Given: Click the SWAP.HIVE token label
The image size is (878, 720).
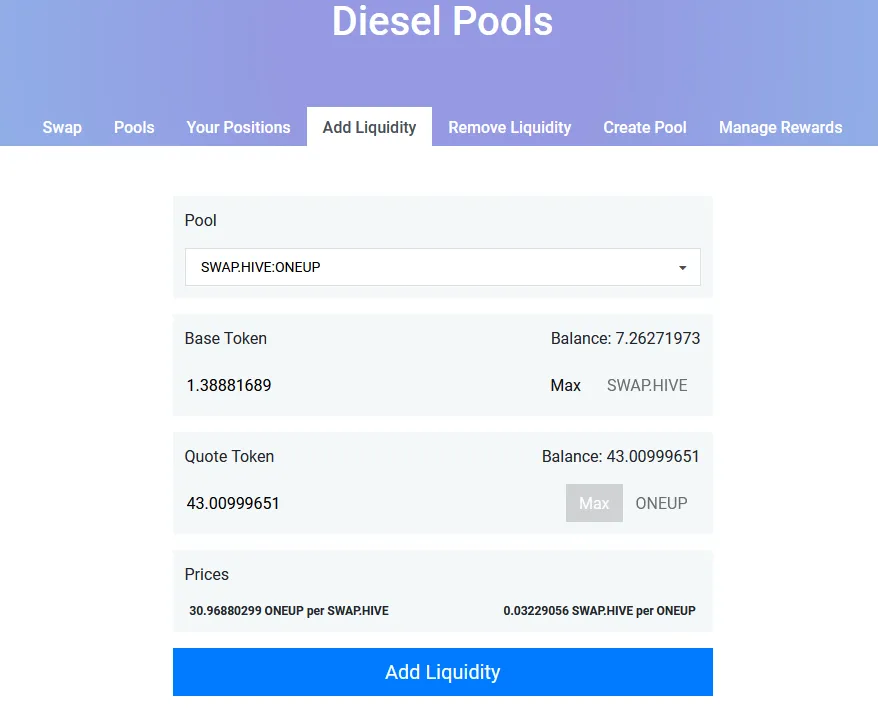Looking at the screenshot, I should click(647, 385).
